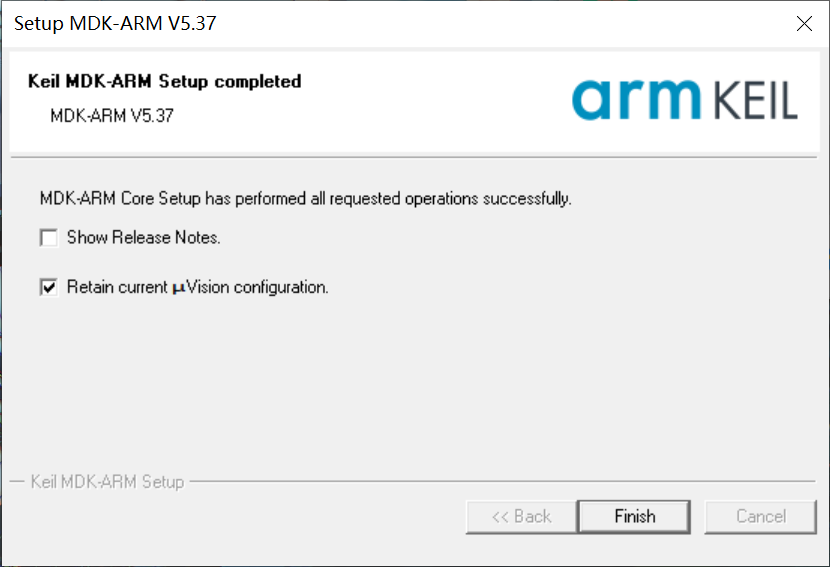This screenshot has height=567, width=830.
Task: Close the Setup MDK-ARM dialog window
Action: [x=804, y=24]
